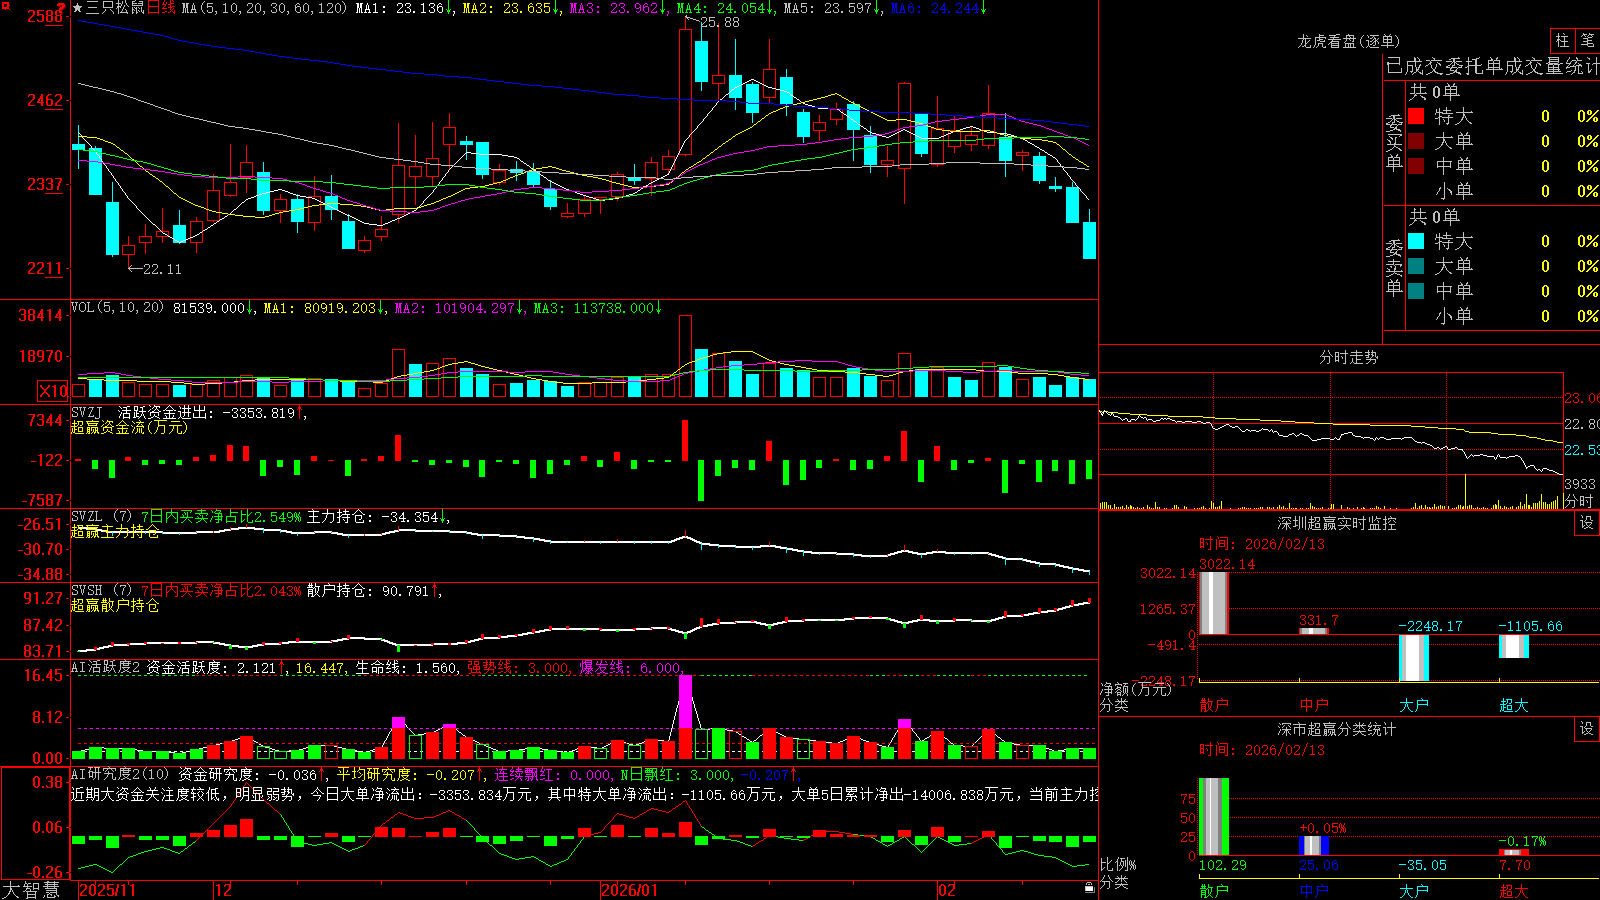Viewport: 1600px width, 900px height.
Task: Click the 深市超赢分类统计 panel title
Action: coord(1337,729)
